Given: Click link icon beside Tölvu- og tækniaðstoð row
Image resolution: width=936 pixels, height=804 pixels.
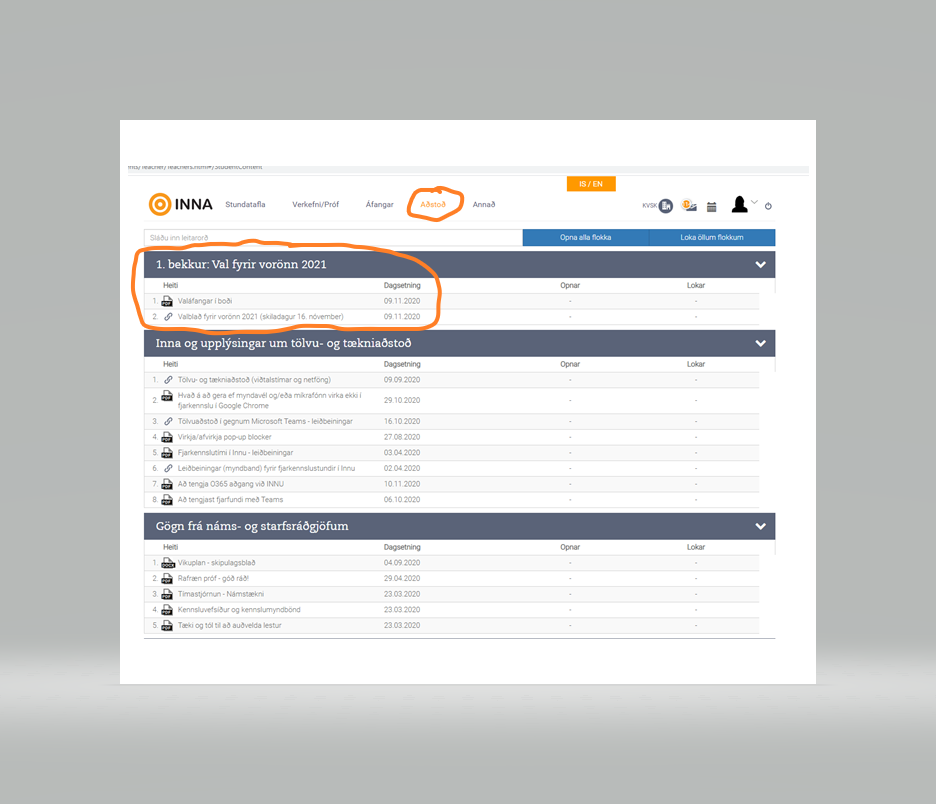Looking at the screenshot, I should pyautogui.click(x=168, y=380).
